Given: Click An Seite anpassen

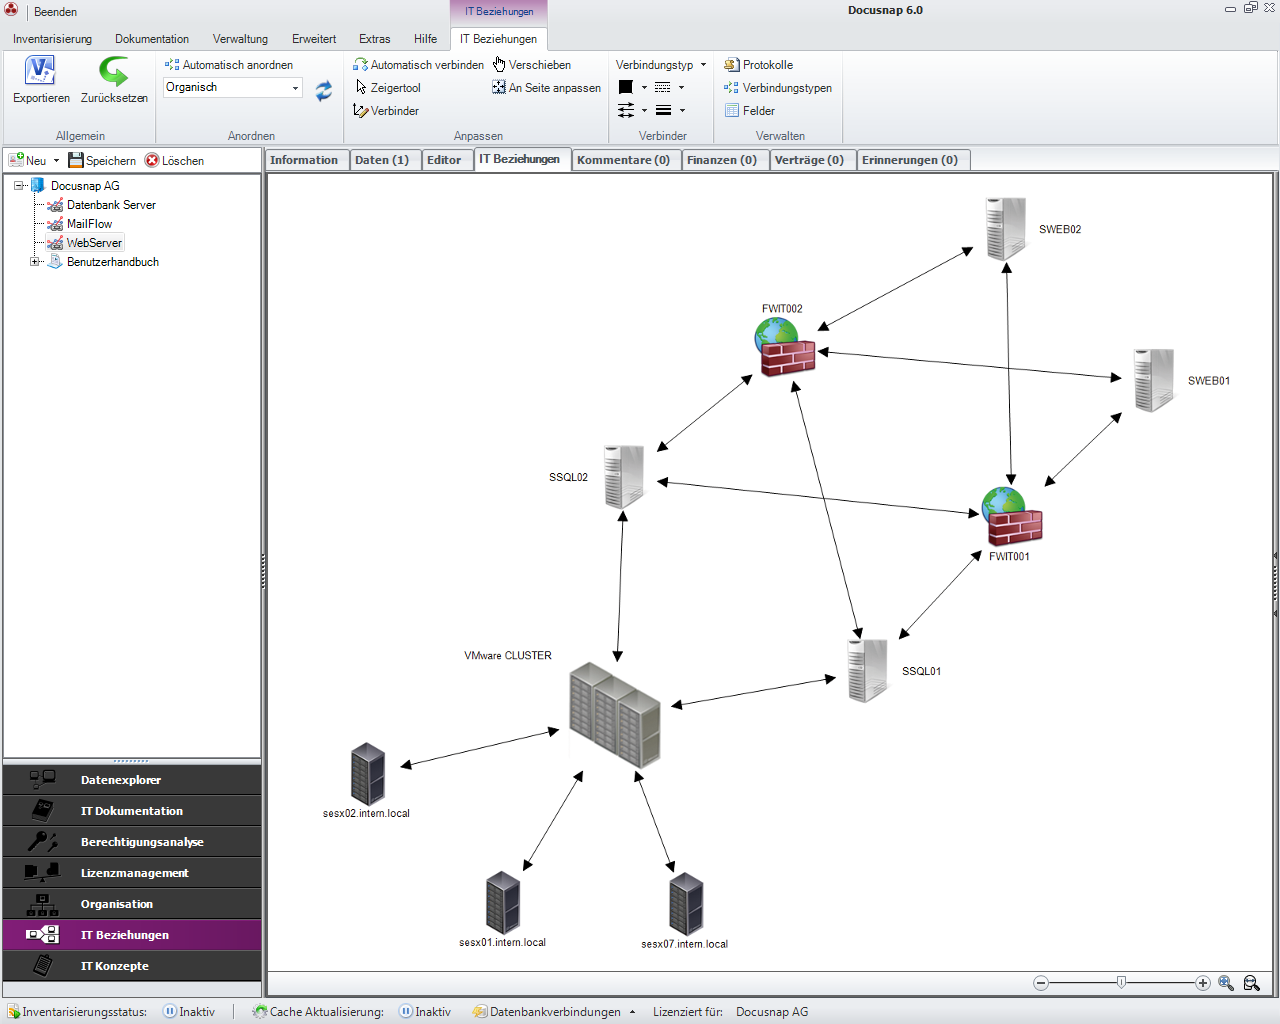Looking at the screenshot, I should (x=546, y=88).
